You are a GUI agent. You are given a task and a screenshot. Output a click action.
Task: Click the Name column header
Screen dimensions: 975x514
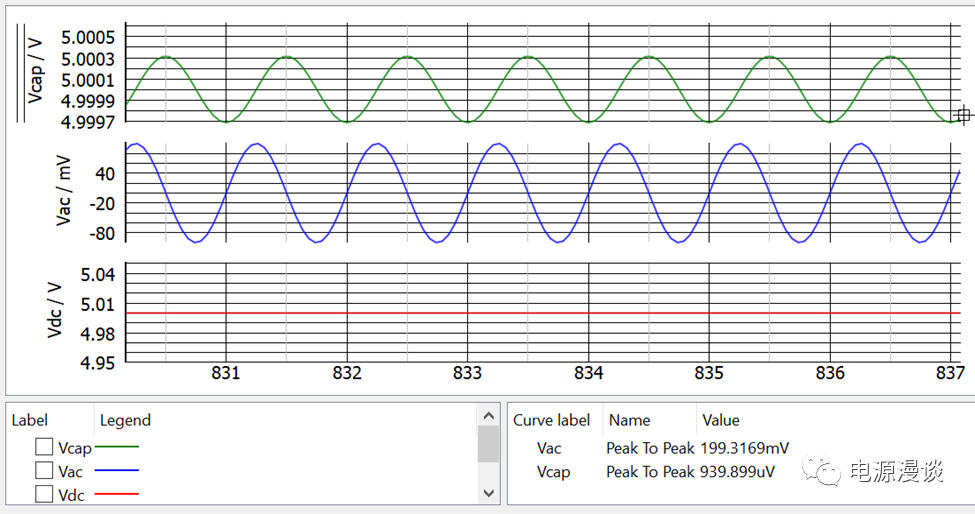(x=629, y=420)
